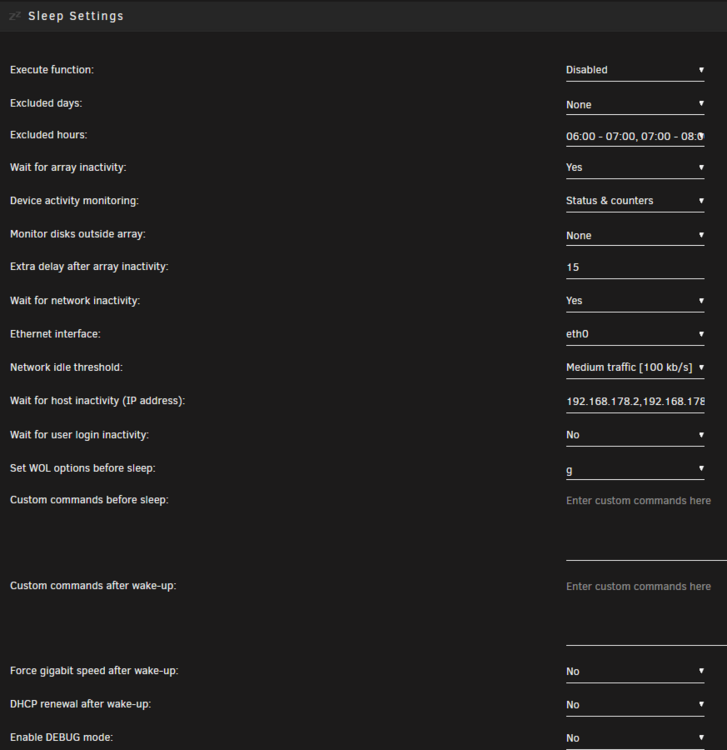Click the Set WOL options before sleep label

(x=83, y=468)
